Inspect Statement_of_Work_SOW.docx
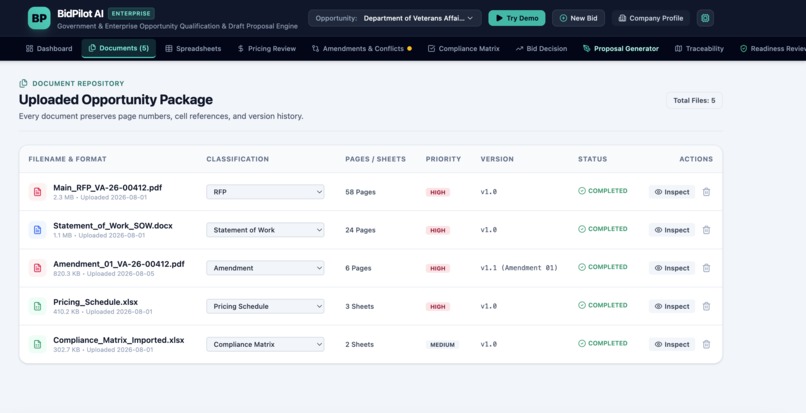Image resolution: width=806 pixels, height=413 pixels. click(x=672, y=230)
